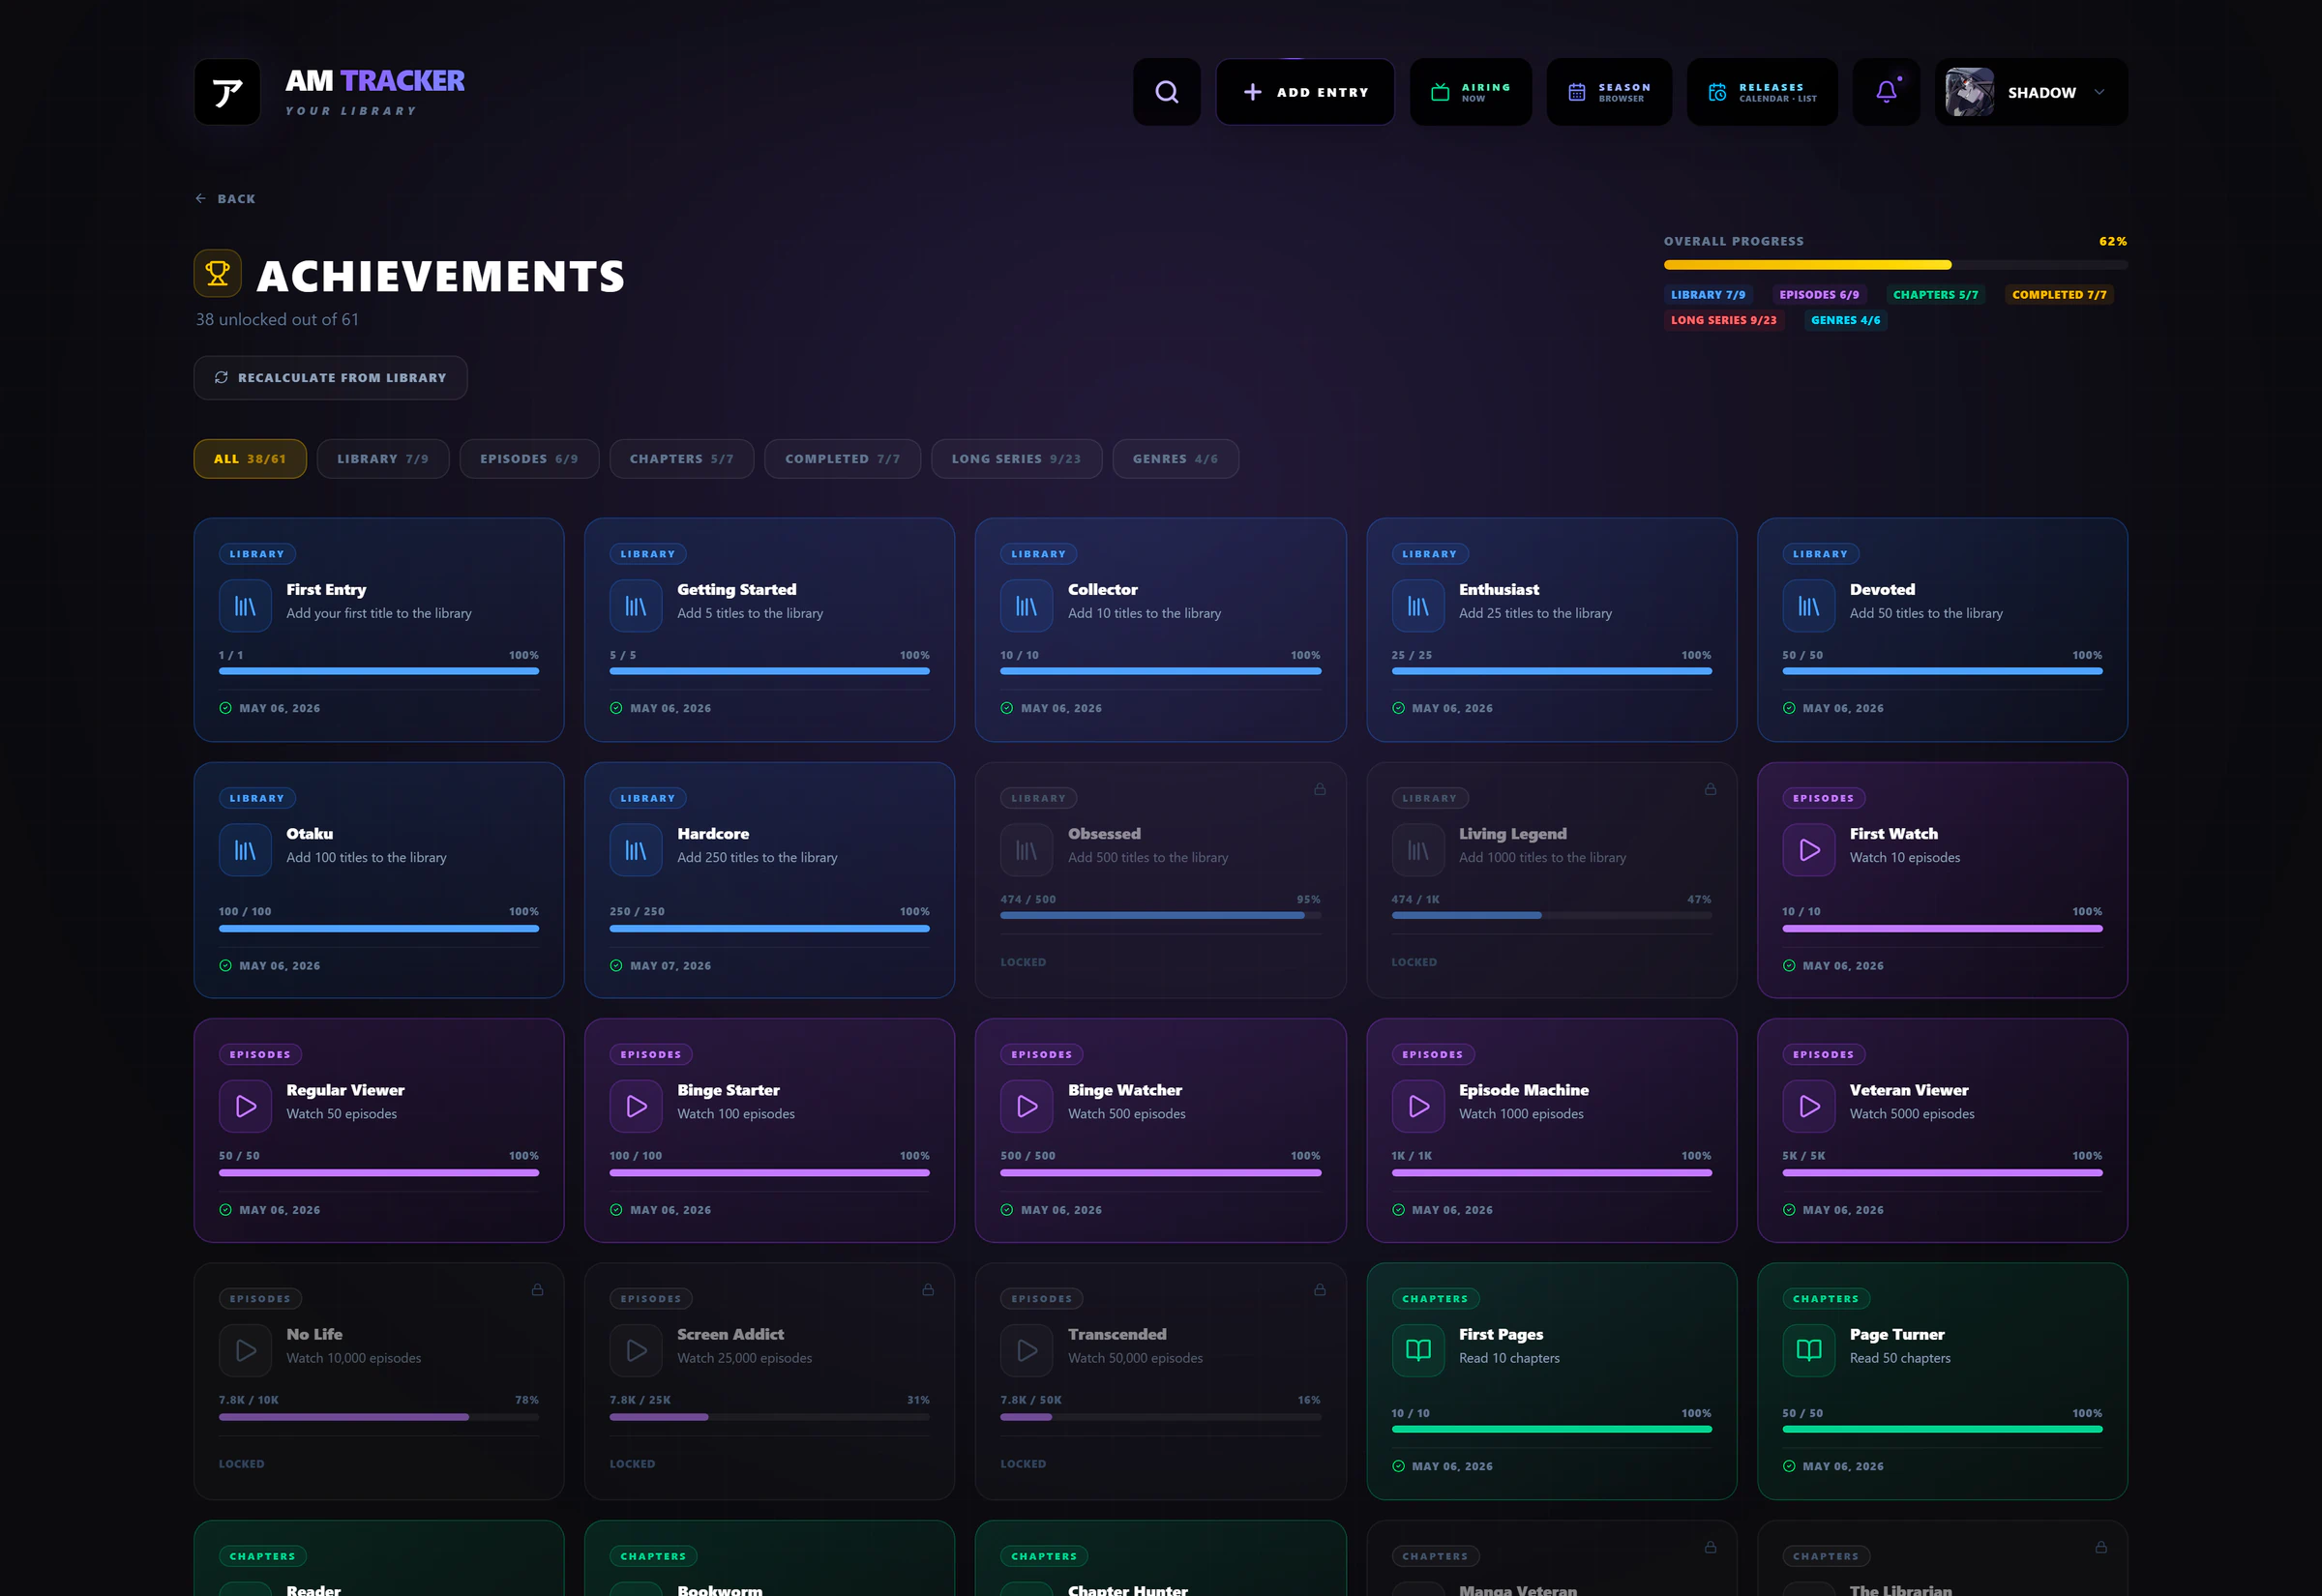
Task: Open the RELEASES calendar list
Action: 1762,92
